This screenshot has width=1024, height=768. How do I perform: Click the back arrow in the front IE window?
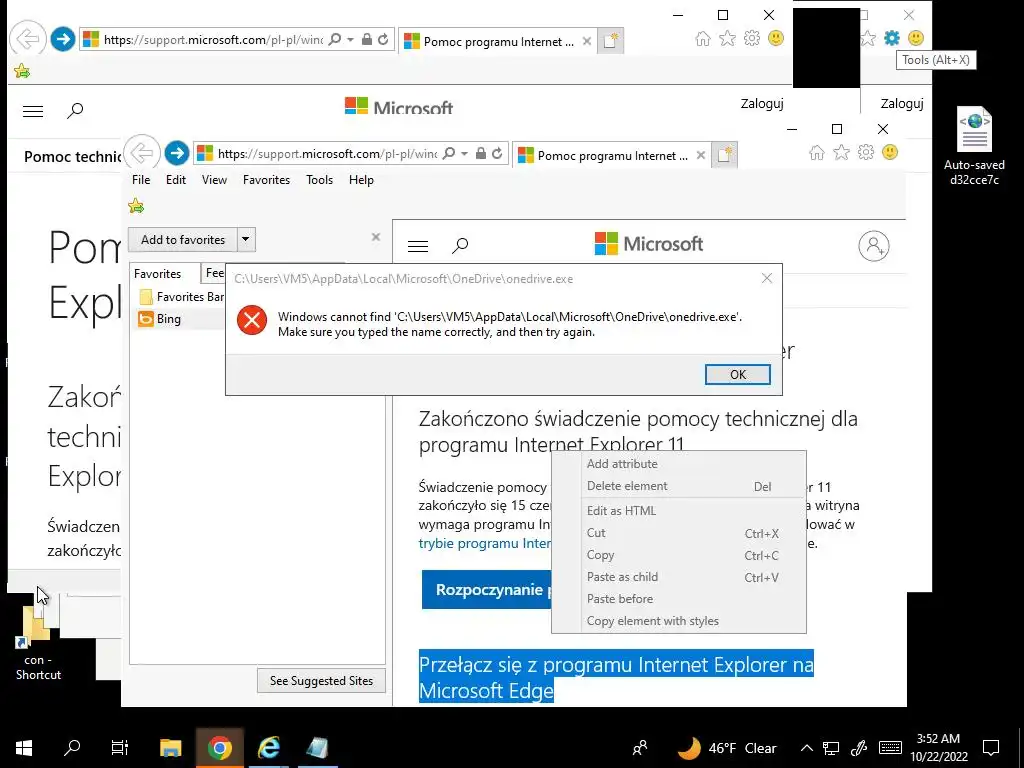point(142,153)
